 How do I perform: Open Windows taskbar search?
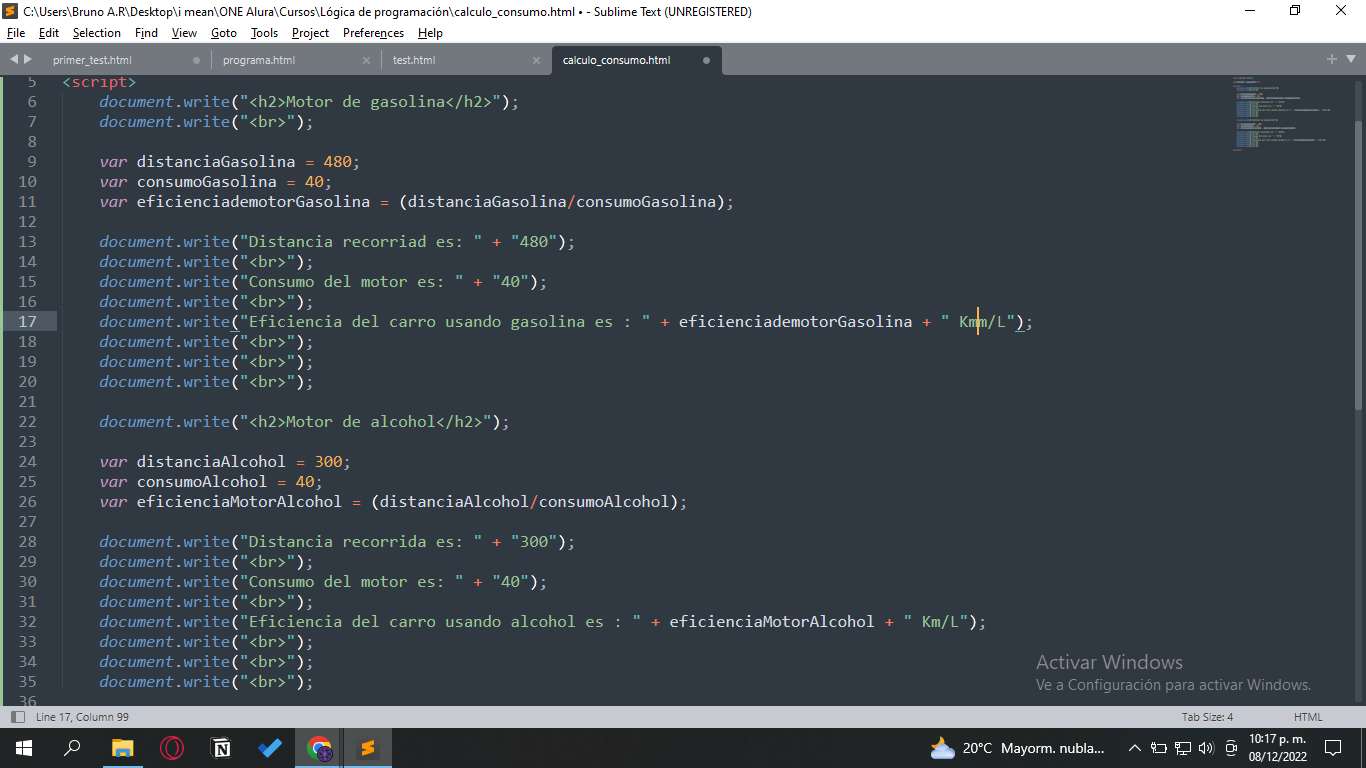(72, 747)
